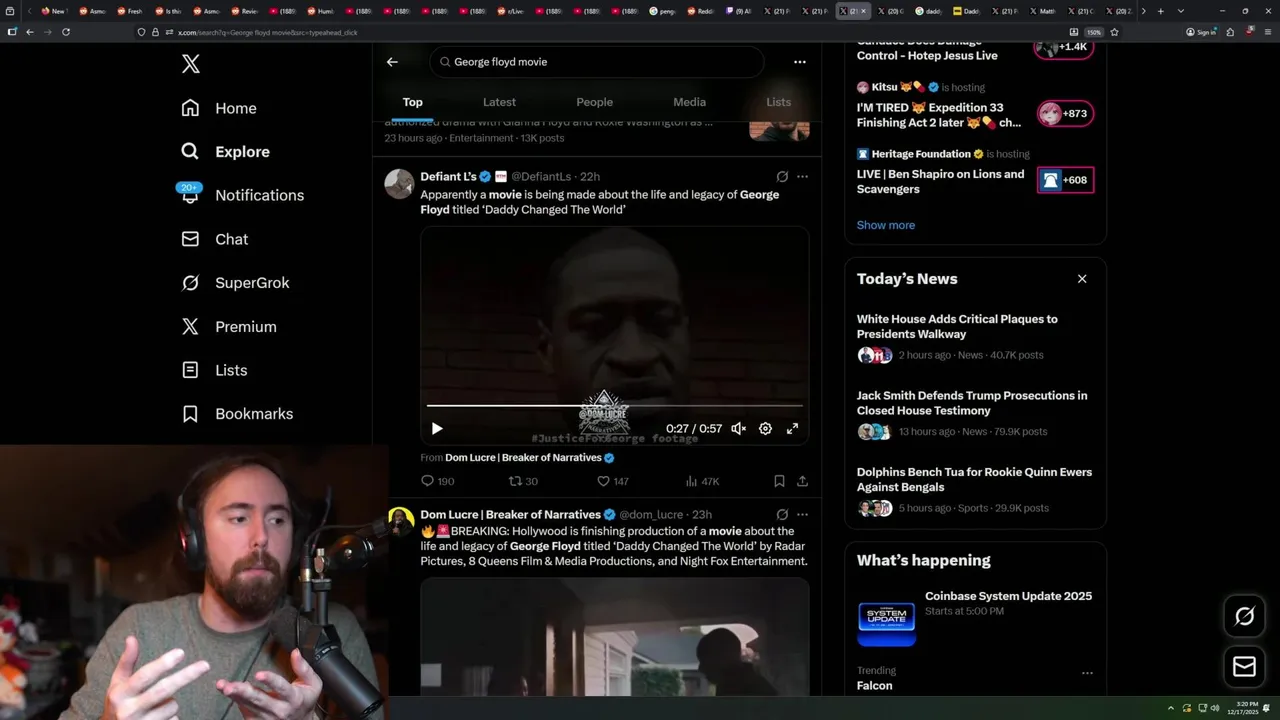Open Bookmarks in the sidebar
This screenshot has width=1280, height=720.
pyautogui.click(x=237, y=414)
